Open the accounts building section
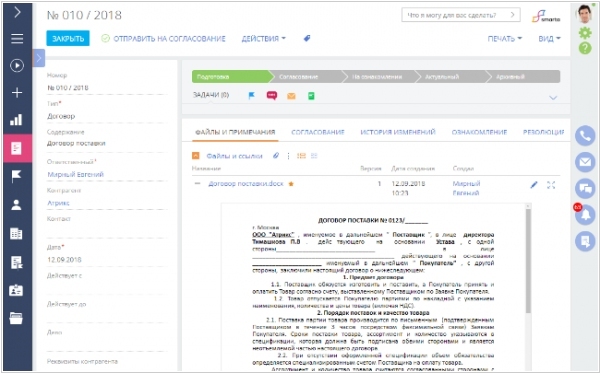600x373 pixels. tap(16, 233)
